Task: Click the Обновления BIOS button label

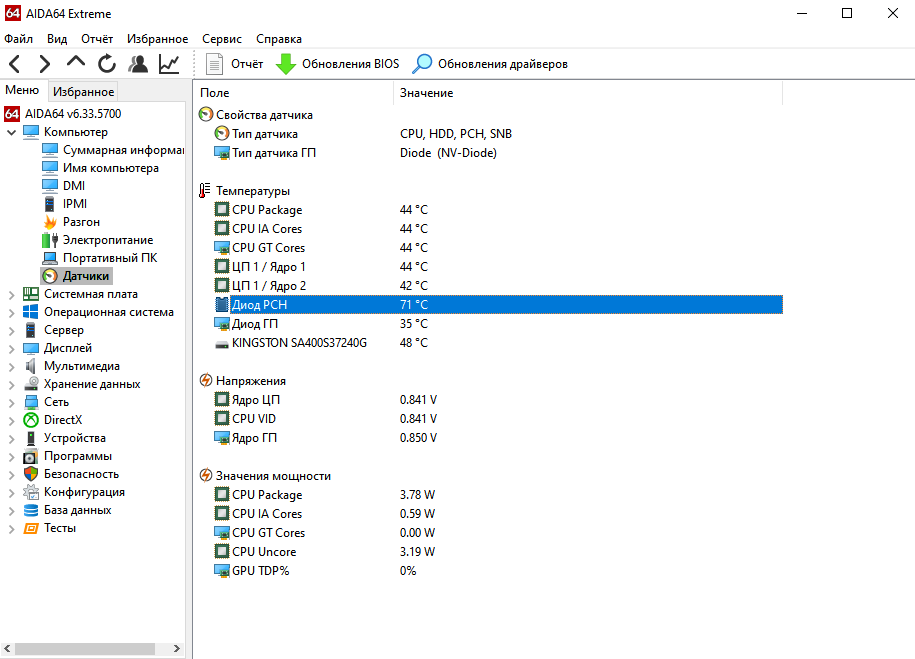Action: [350, 64]
